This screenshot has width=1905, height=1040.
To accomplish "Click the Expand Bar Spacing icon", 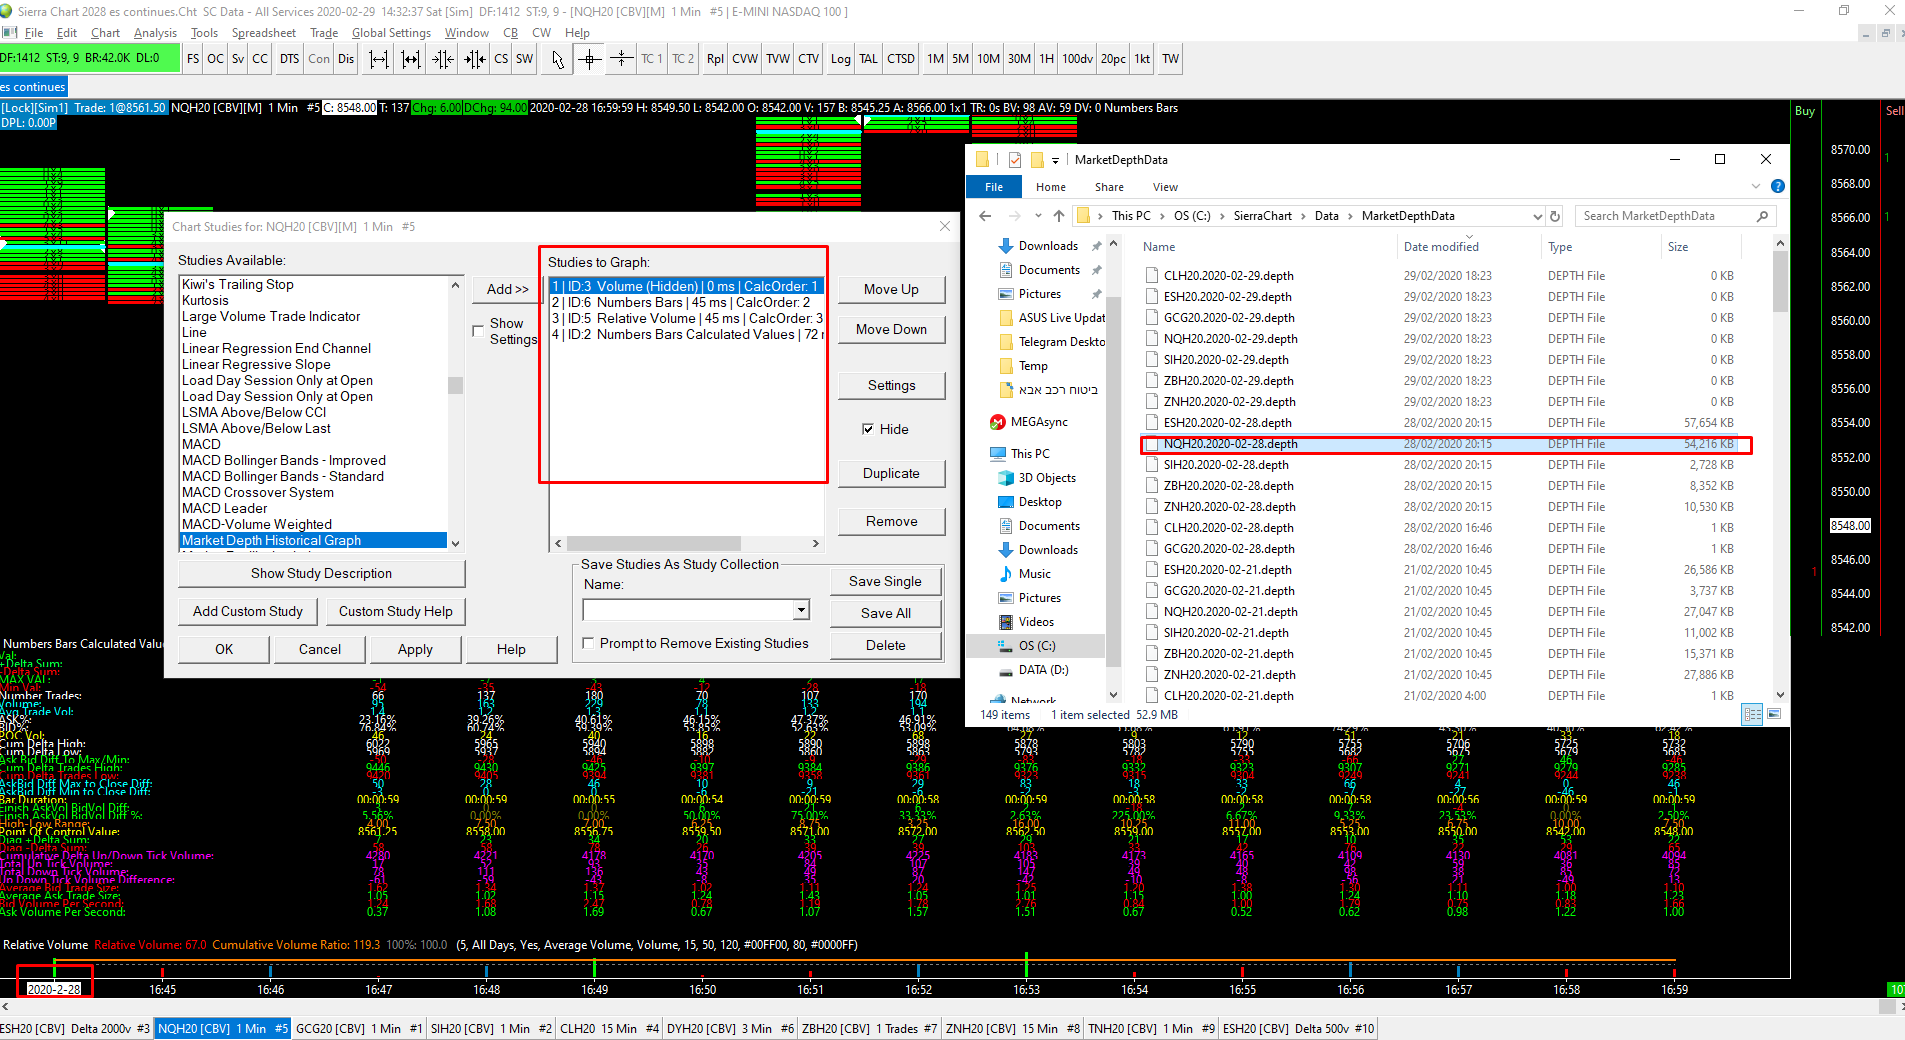I will (379, 59).
